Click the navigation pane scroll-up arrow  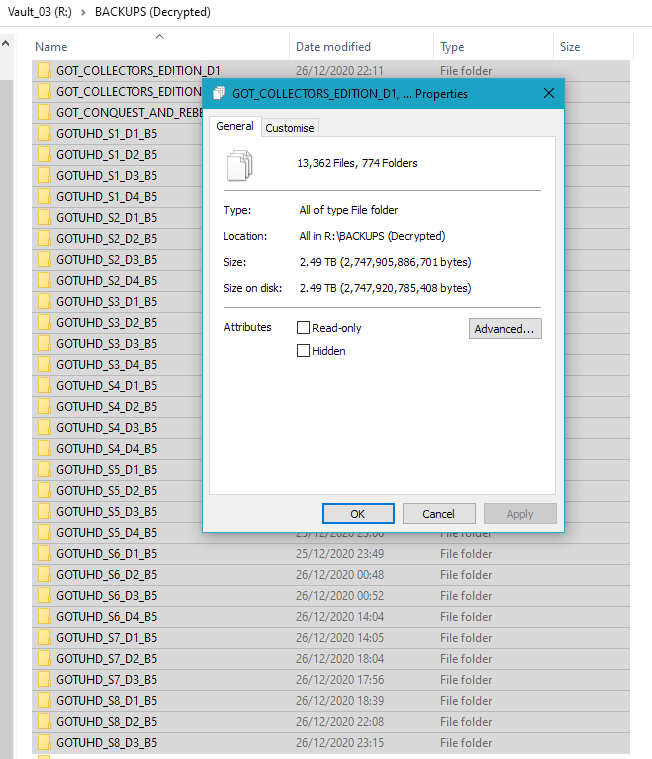(x=5, y=44)
